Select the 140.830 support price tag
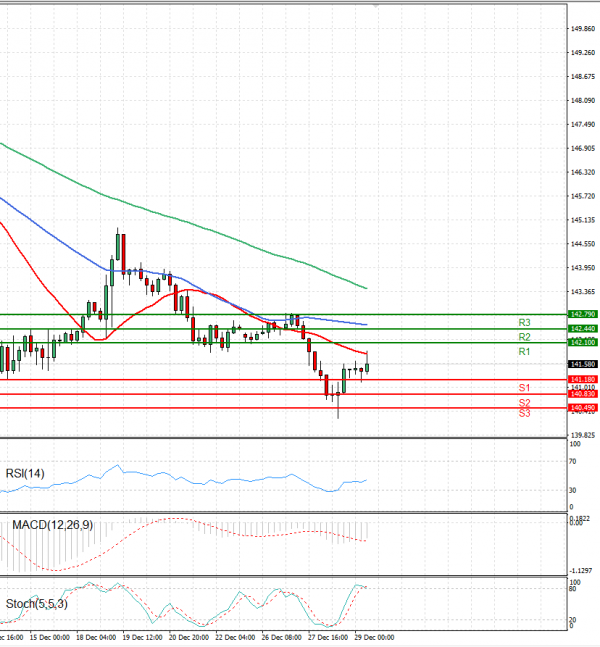Screen dimensions: 600x647 click(583, 394)
